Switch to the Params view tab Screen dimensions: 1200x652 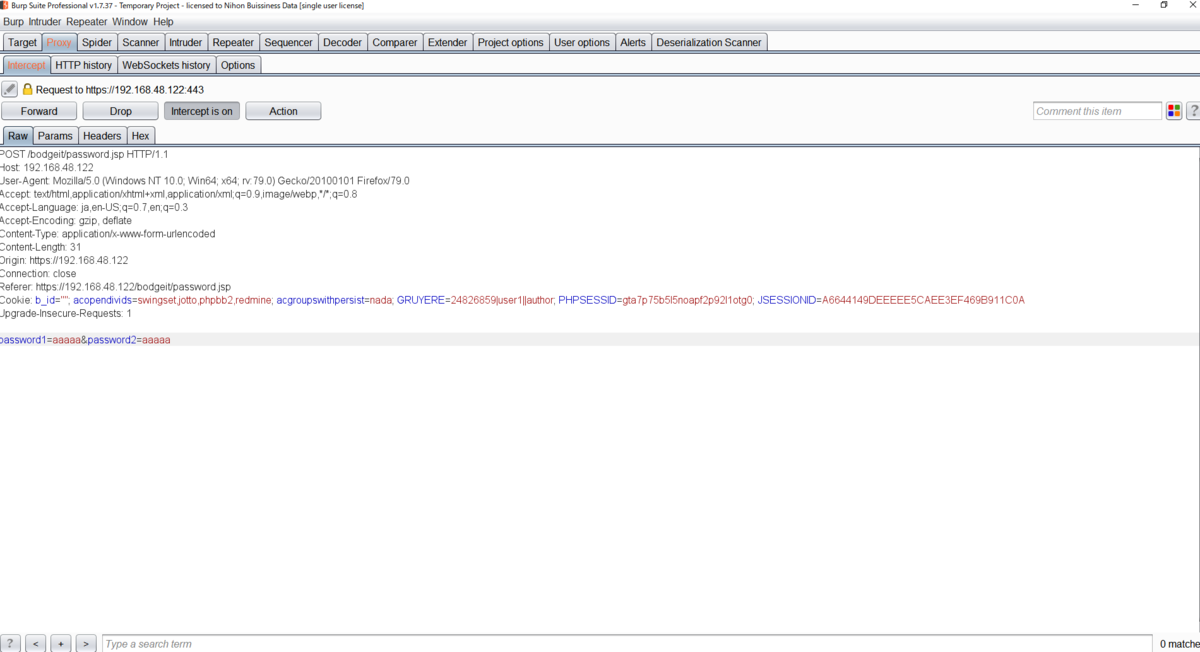[x=55, y=136]
